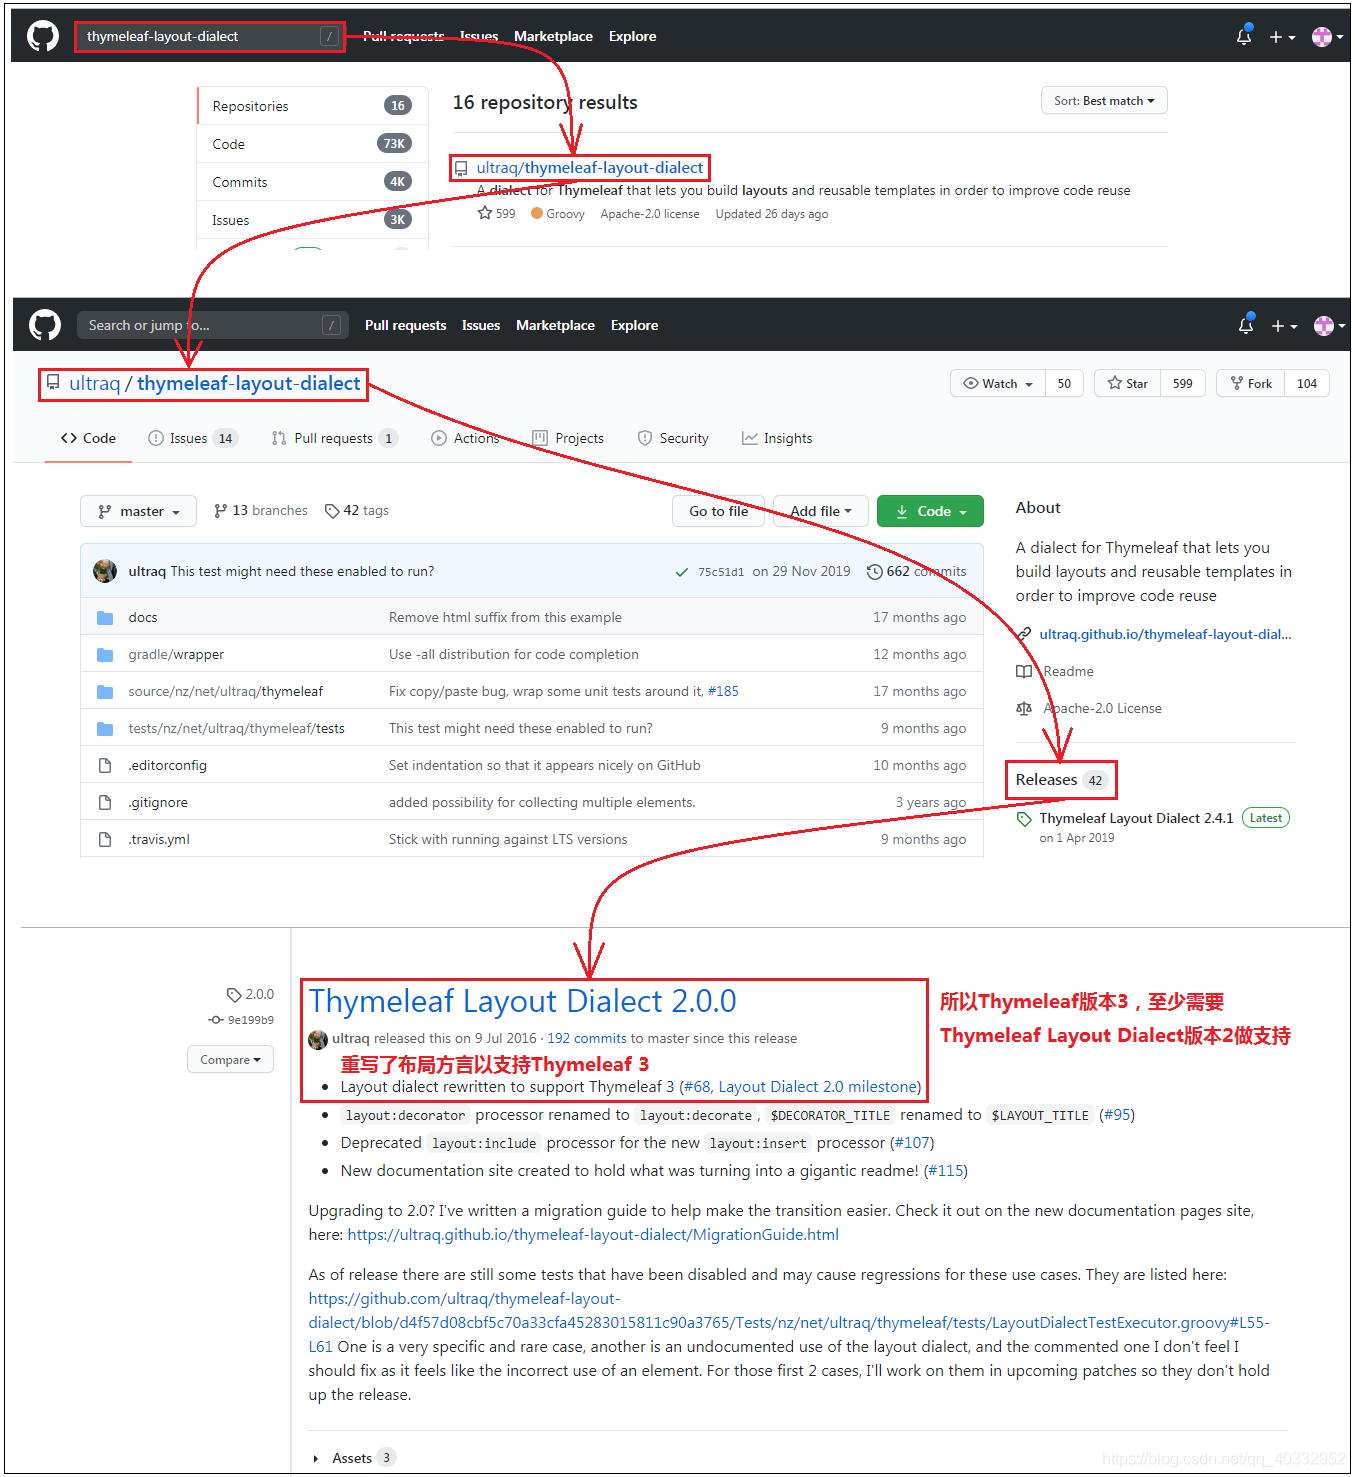Click ultraq avatar in latest commit row
The width and height of the screenshot is (1355, 1477).
tap(105, 571)
